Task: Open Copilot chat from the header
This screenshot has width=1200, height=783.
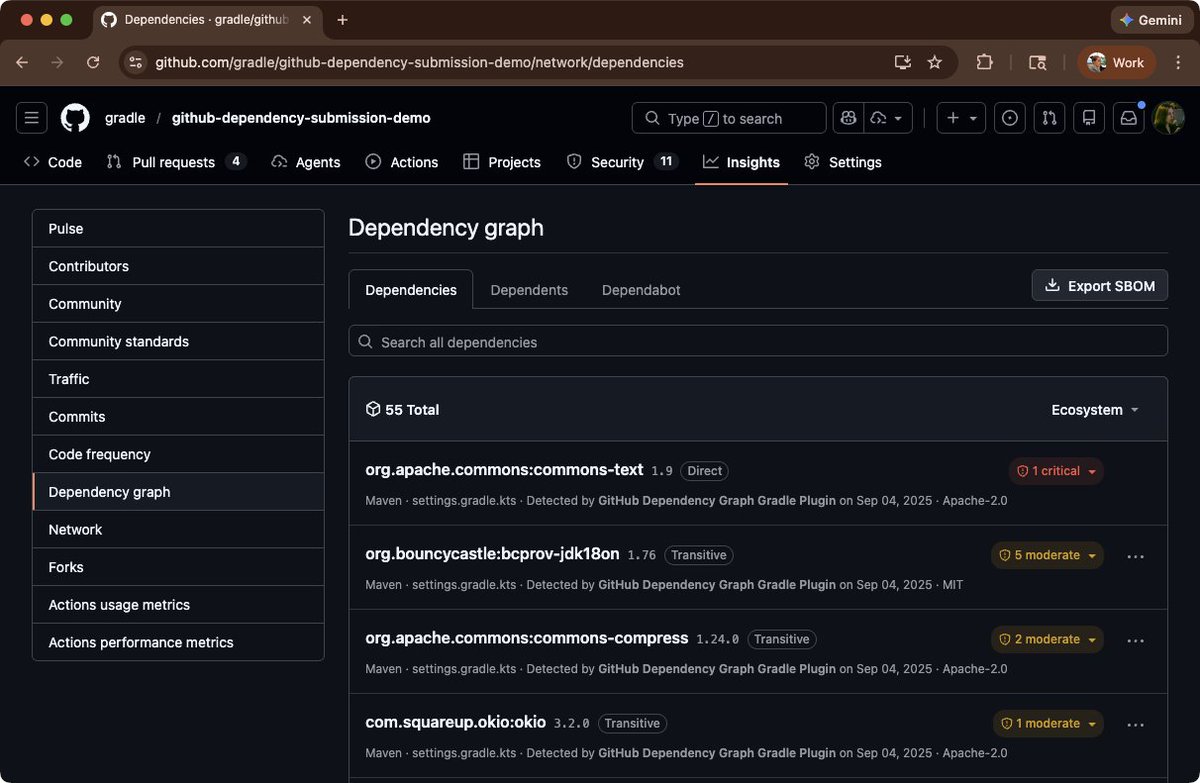Action: click(848, 117)
